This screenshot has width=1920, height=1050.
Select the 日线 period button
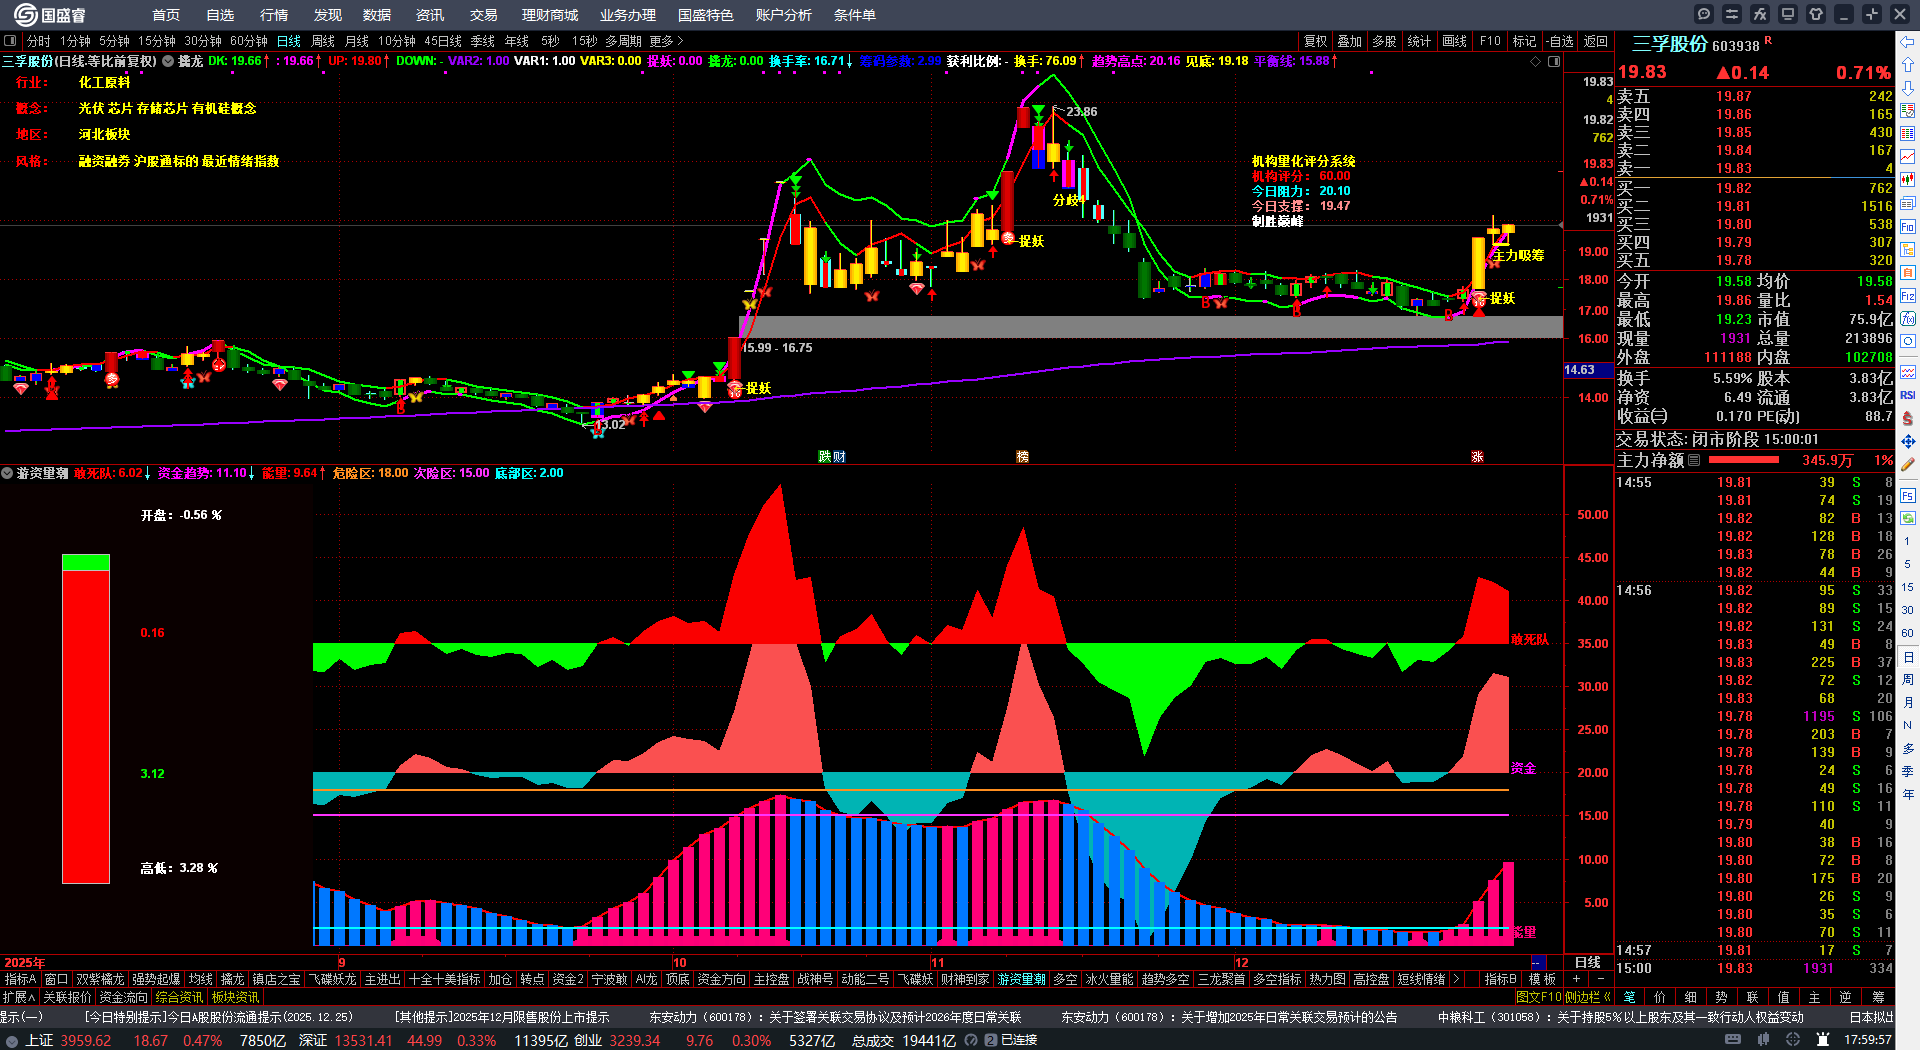click(x=289, y=41)
